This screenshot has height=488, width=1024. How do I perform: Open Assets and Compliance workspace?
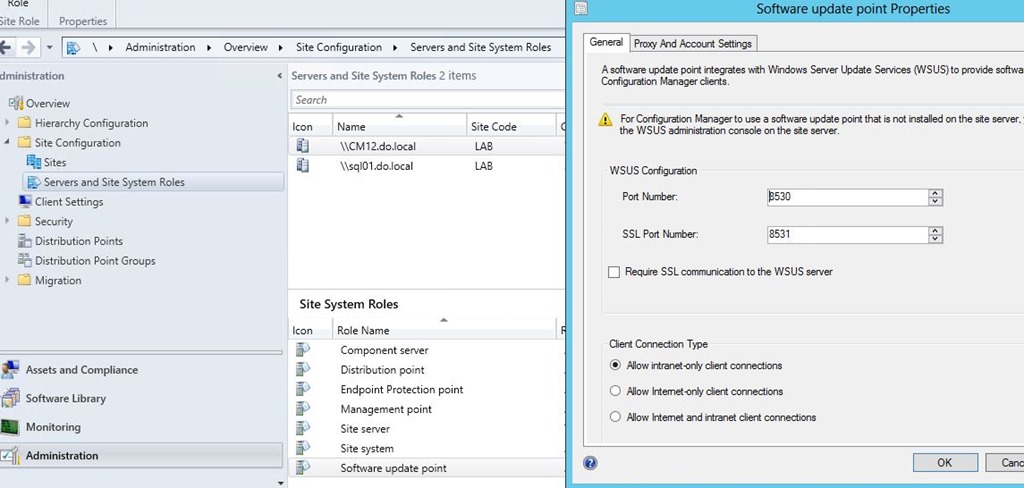pos(141,370)
